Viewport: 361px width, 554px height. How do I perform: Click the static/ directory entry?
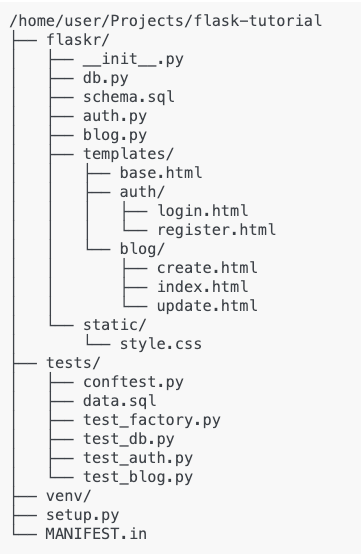tap(115, 325)
